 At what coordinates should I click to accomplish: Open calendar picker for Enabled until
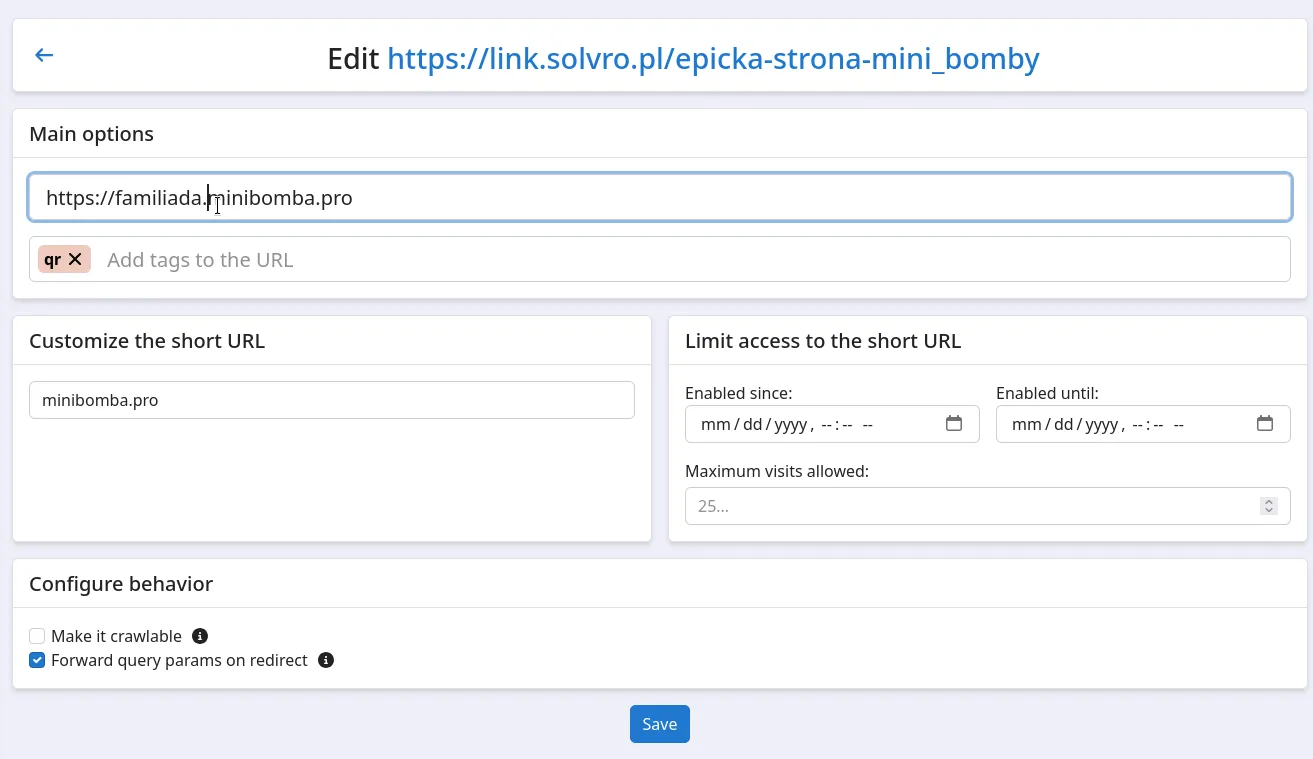1264,424
